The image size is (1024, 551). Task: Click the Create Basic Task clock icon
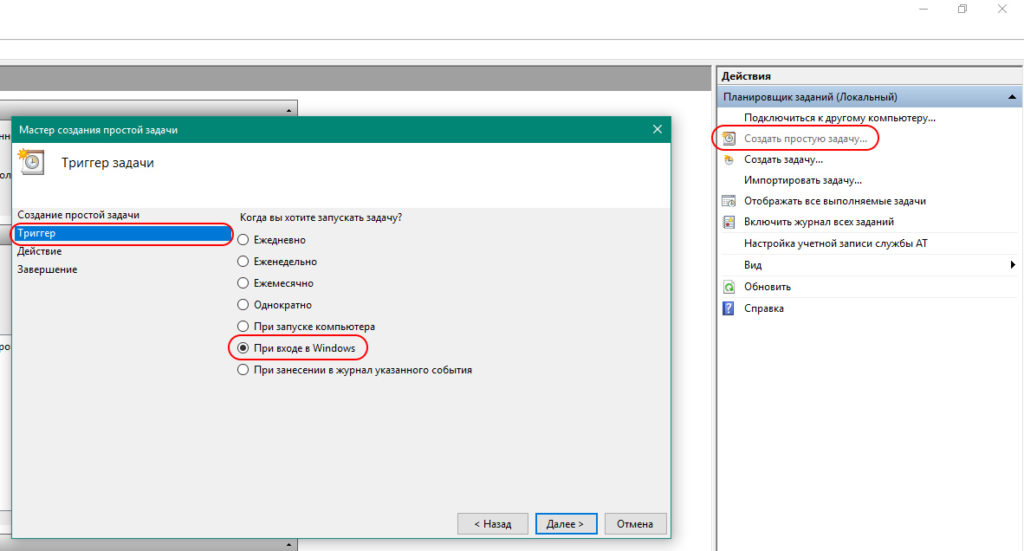pyautogui.click(x=729, y=138)
